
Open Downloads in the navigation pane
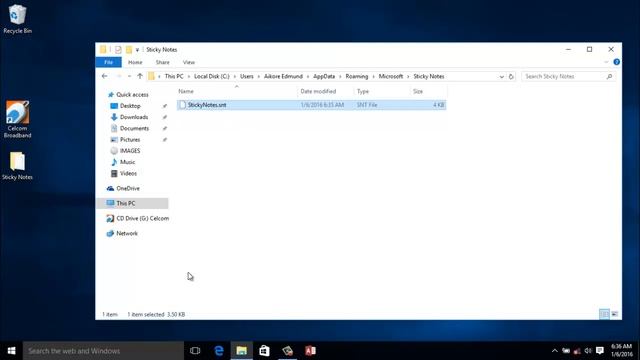coord(134,117)
